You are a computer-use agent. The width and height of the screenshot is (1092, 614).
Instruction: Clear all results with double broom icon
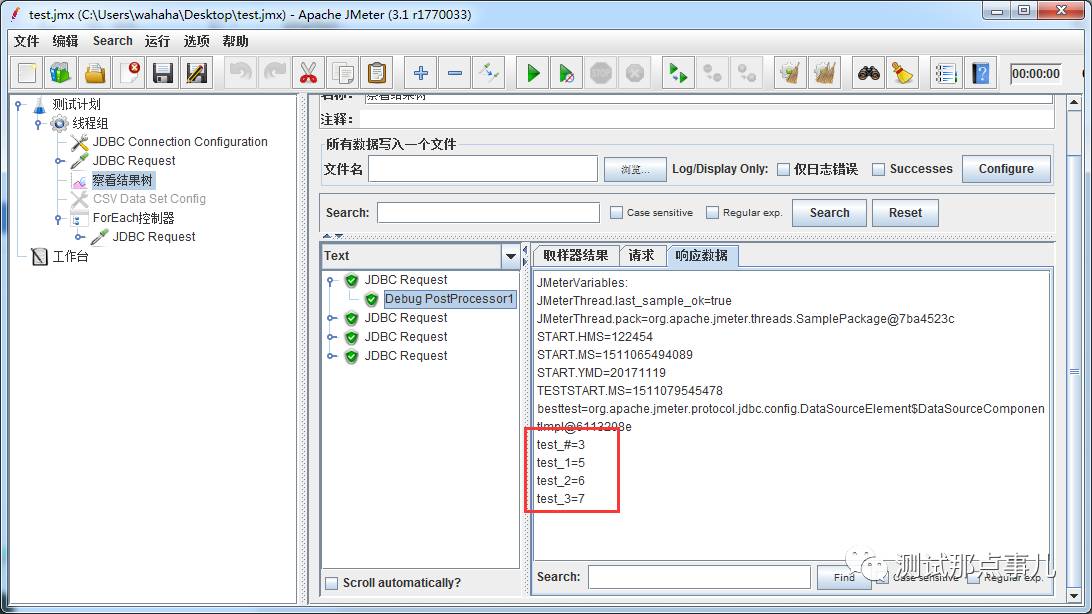[825, 73]
